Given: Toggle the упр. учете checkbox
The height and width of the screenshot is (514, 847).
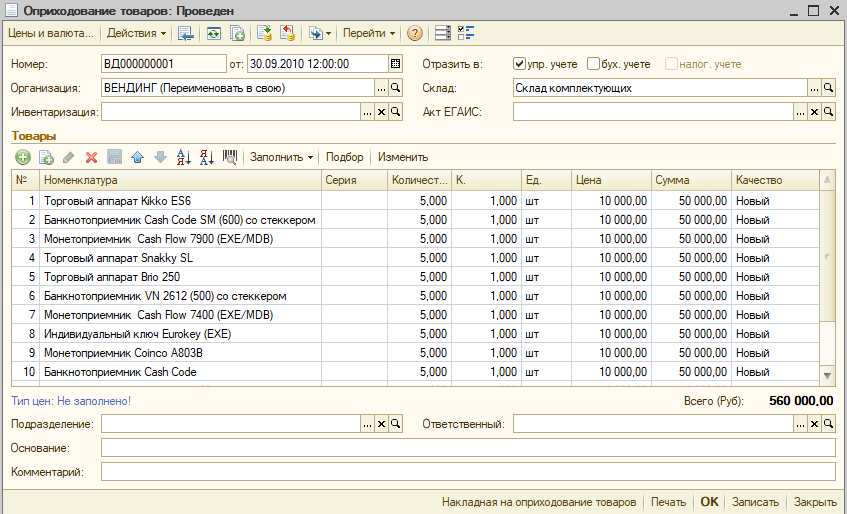Looking at the screenshot, I should [519, 64].
